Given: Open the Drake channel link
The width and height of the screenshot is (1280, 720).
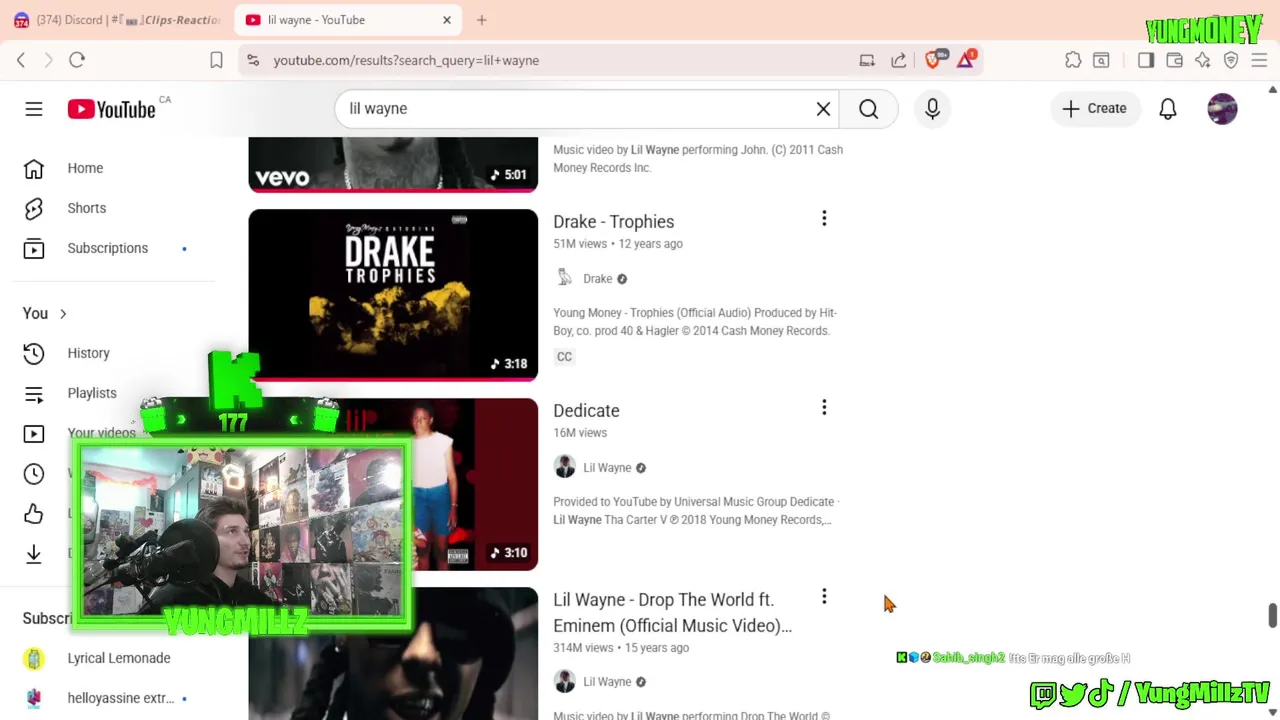Looking at the screenshot, I should point(597,279).
